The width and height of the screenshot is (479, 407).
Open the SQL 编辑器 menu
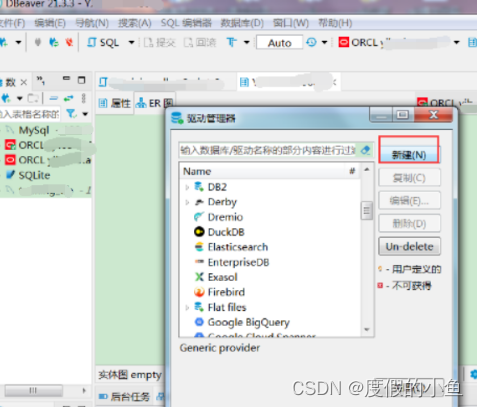click(186, 23)
